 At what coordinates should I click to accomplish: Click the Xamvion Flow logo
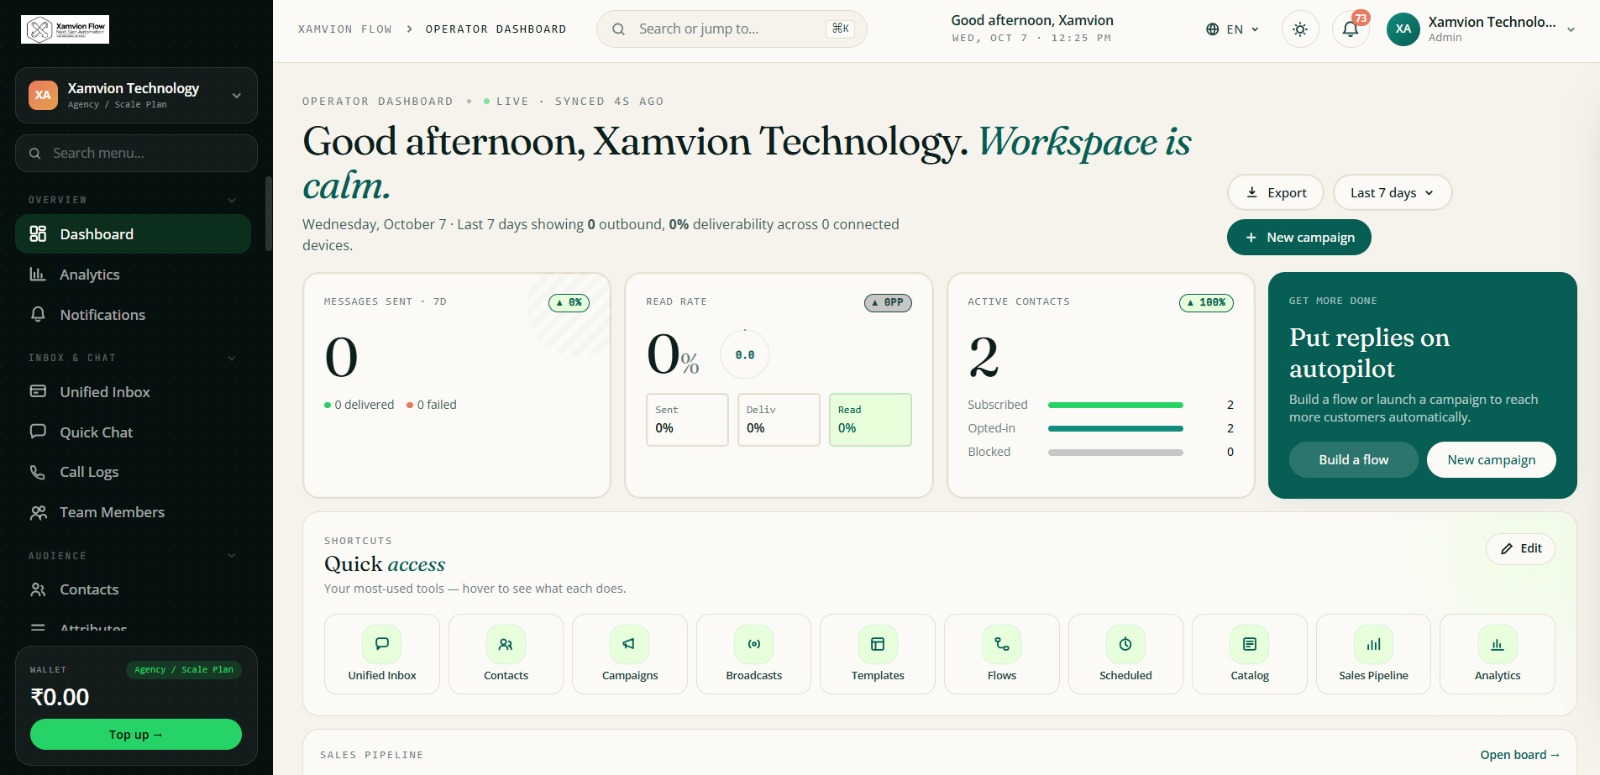[x=65, y=29]
